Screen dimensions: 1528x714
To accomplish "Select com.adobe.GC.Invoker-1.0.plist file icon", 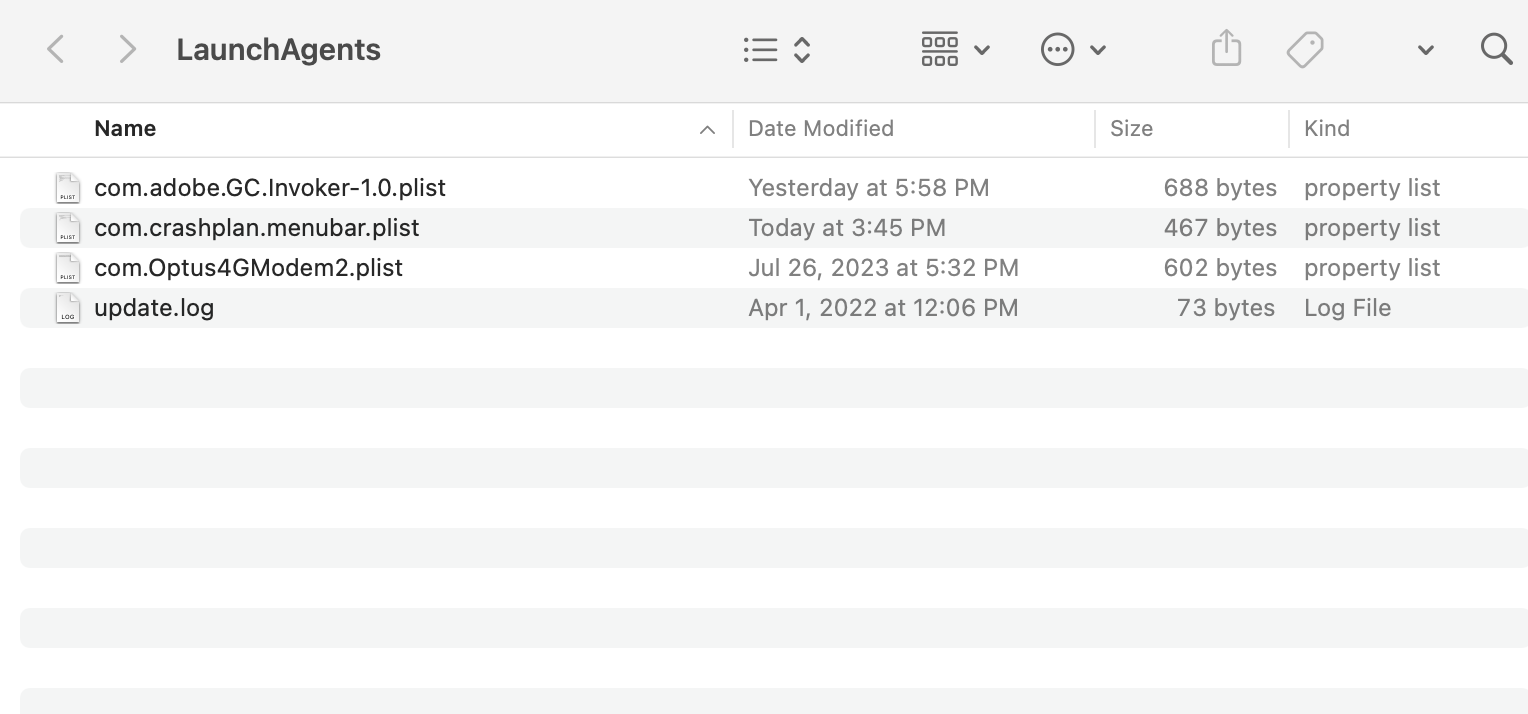I will coord(68,188).
